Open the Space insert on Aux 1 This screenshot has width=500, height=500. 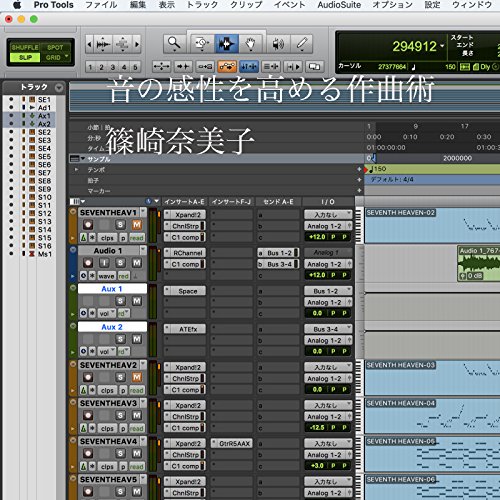(x=185, y=291)
